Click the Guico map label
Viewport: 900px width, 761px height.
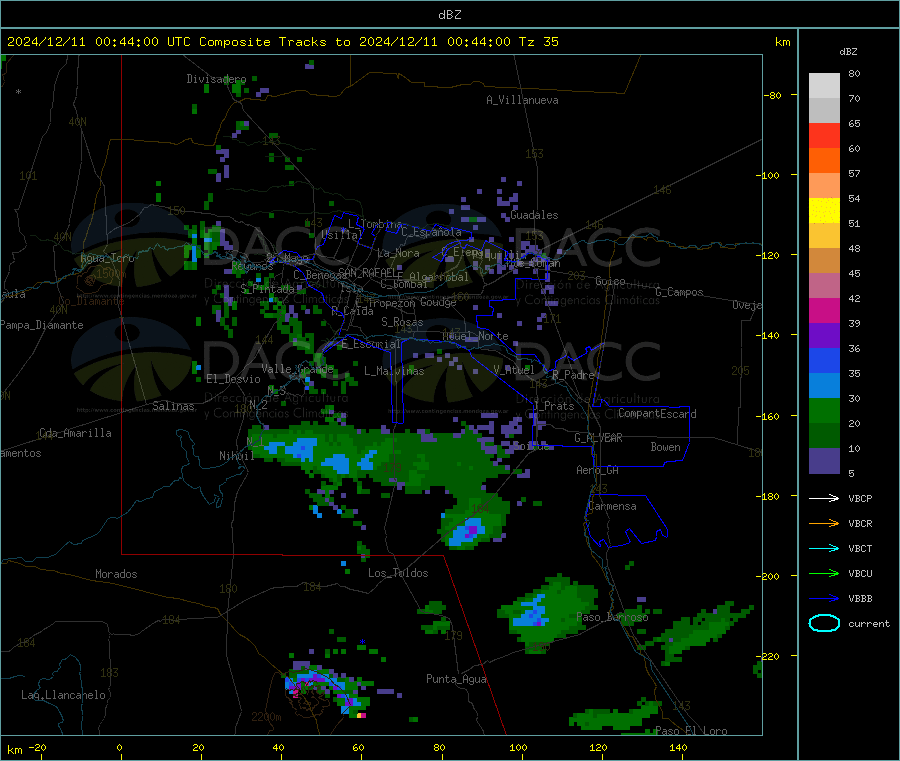click(x=610, y=281)
